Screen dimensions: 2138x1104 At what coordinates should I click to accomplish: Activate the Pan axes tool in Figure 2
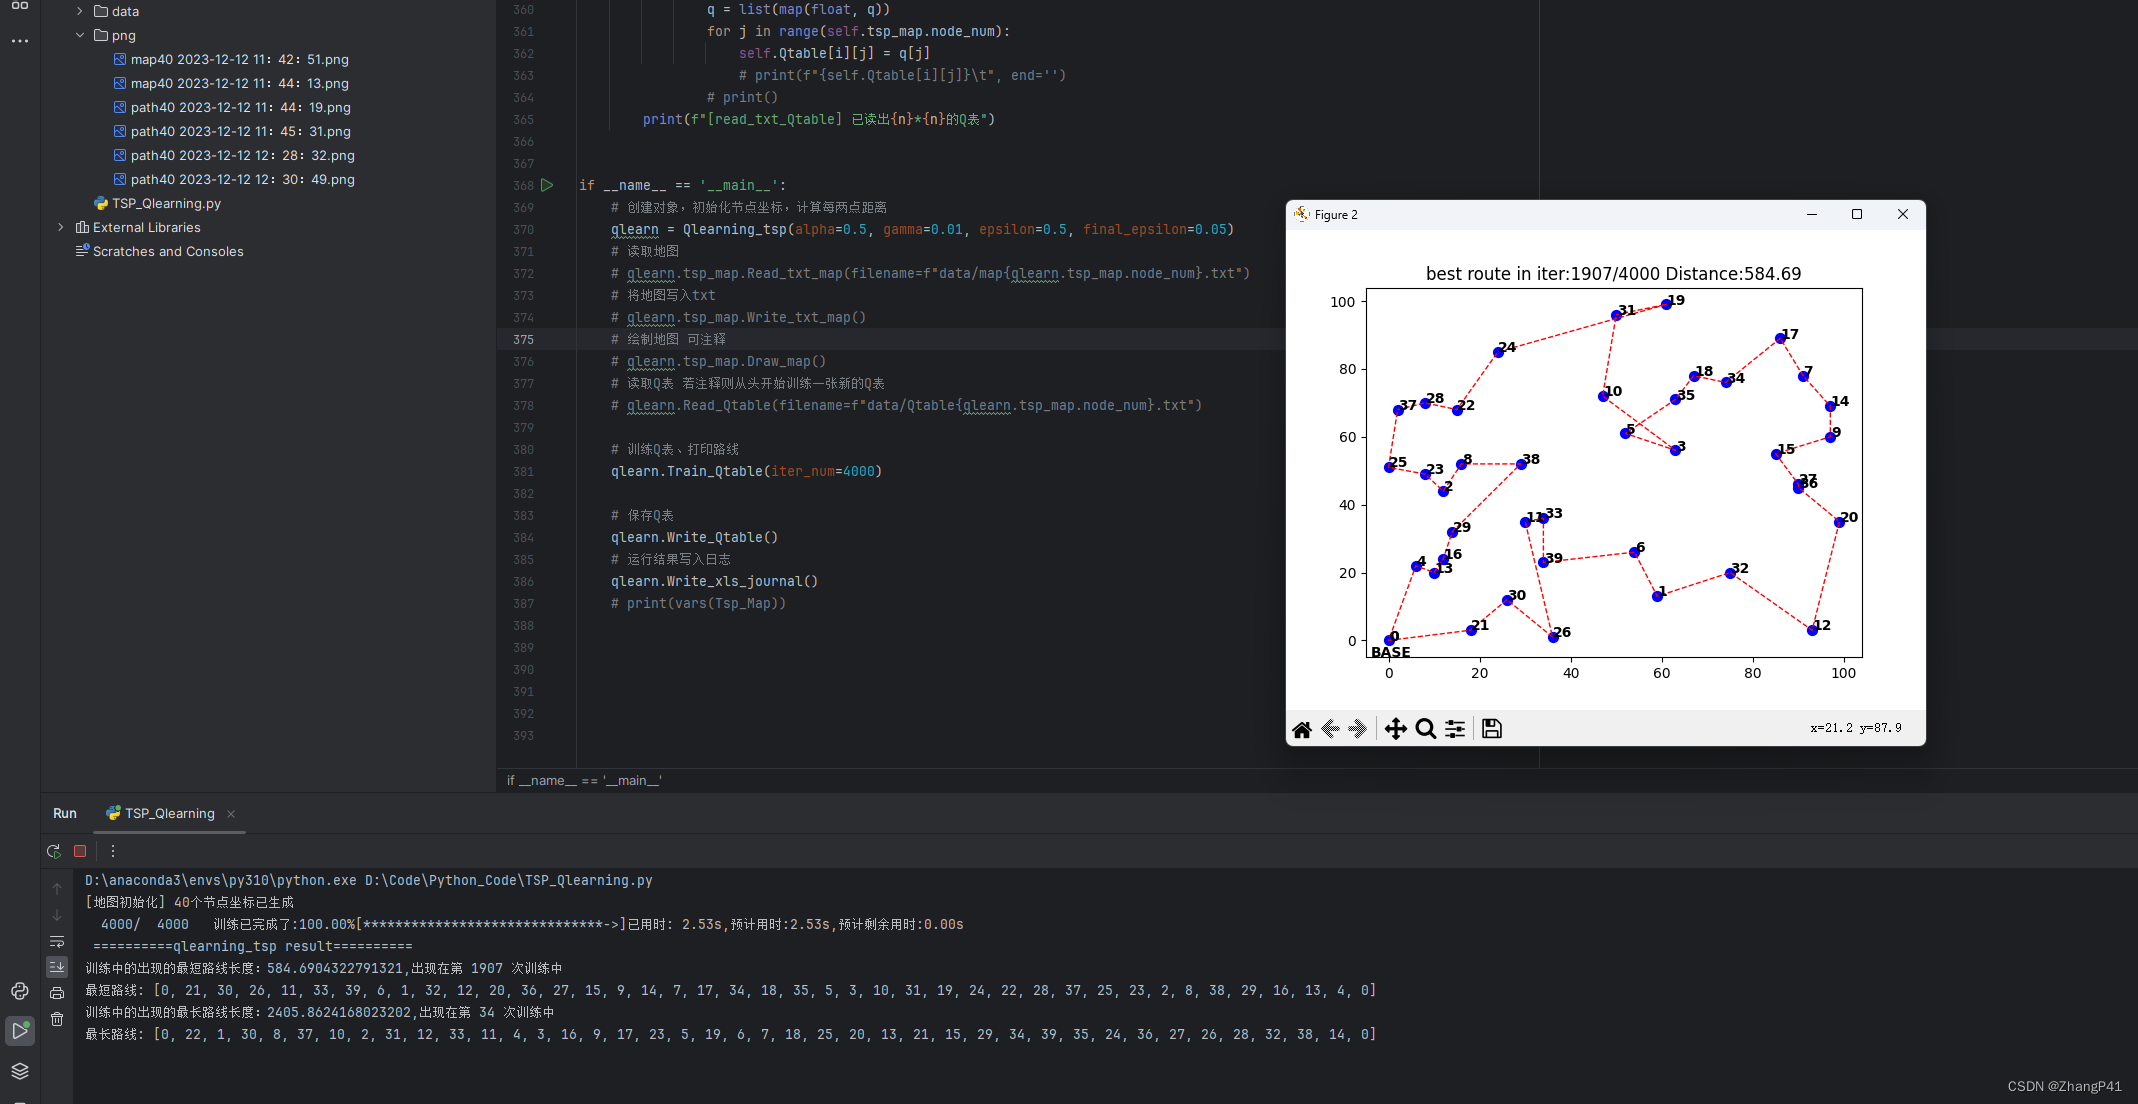click(1395, 729)
